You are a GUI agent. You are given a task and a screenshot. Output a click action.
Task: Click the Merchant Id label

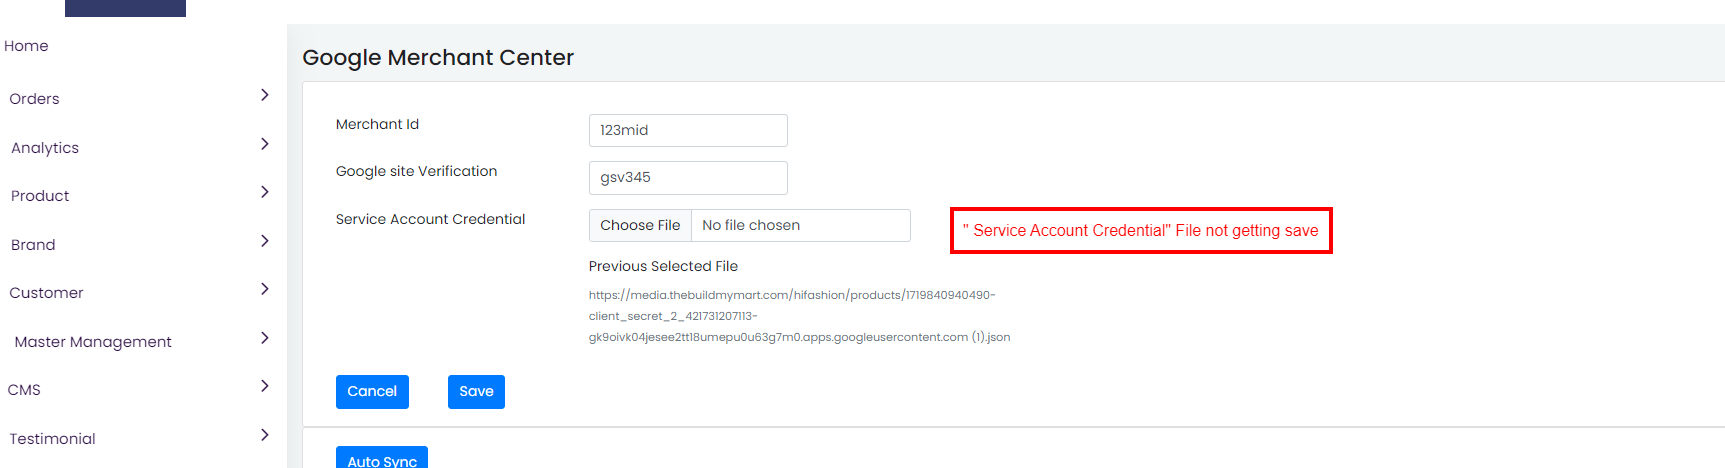377,124
